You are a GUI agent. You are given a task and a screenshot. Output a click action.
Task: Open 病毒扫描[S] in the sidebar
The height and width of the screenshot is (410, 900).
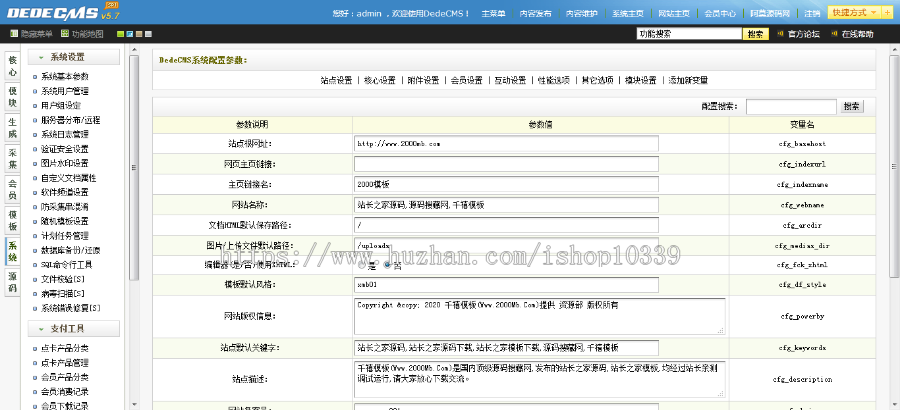(x=63, y=293)
